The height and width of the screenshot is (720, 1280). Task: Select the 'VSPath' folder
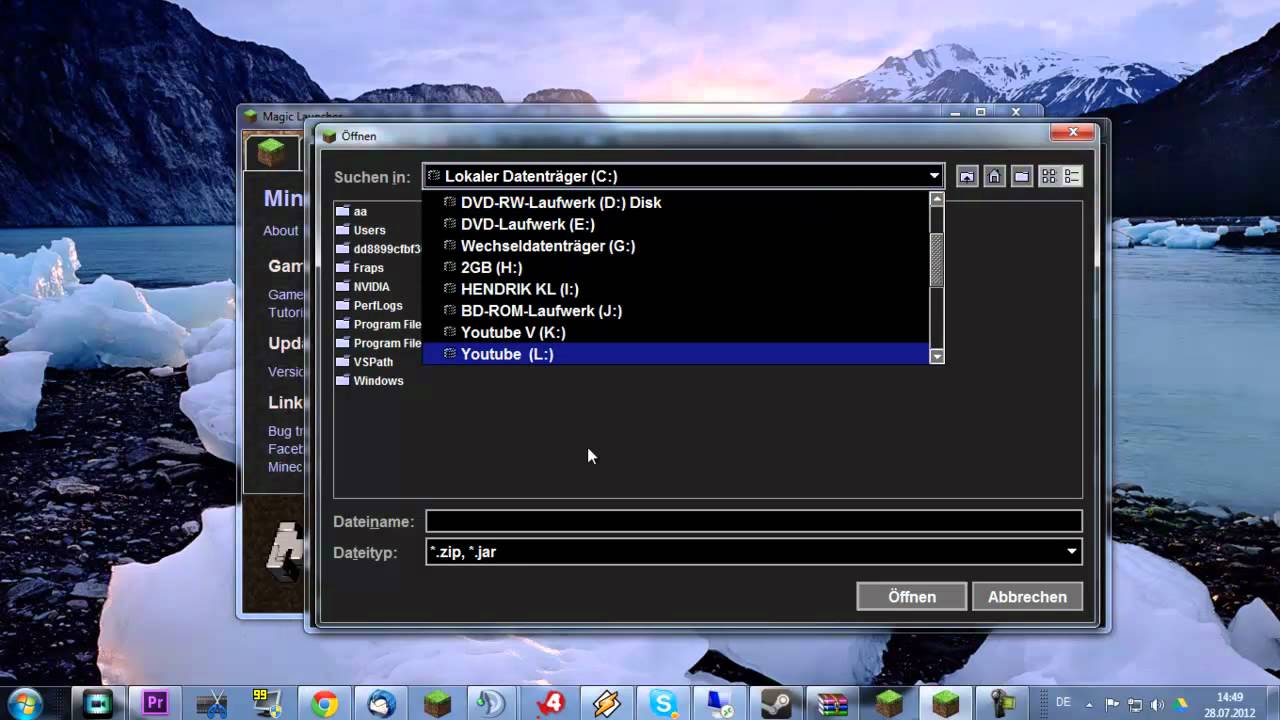(365, 362)
